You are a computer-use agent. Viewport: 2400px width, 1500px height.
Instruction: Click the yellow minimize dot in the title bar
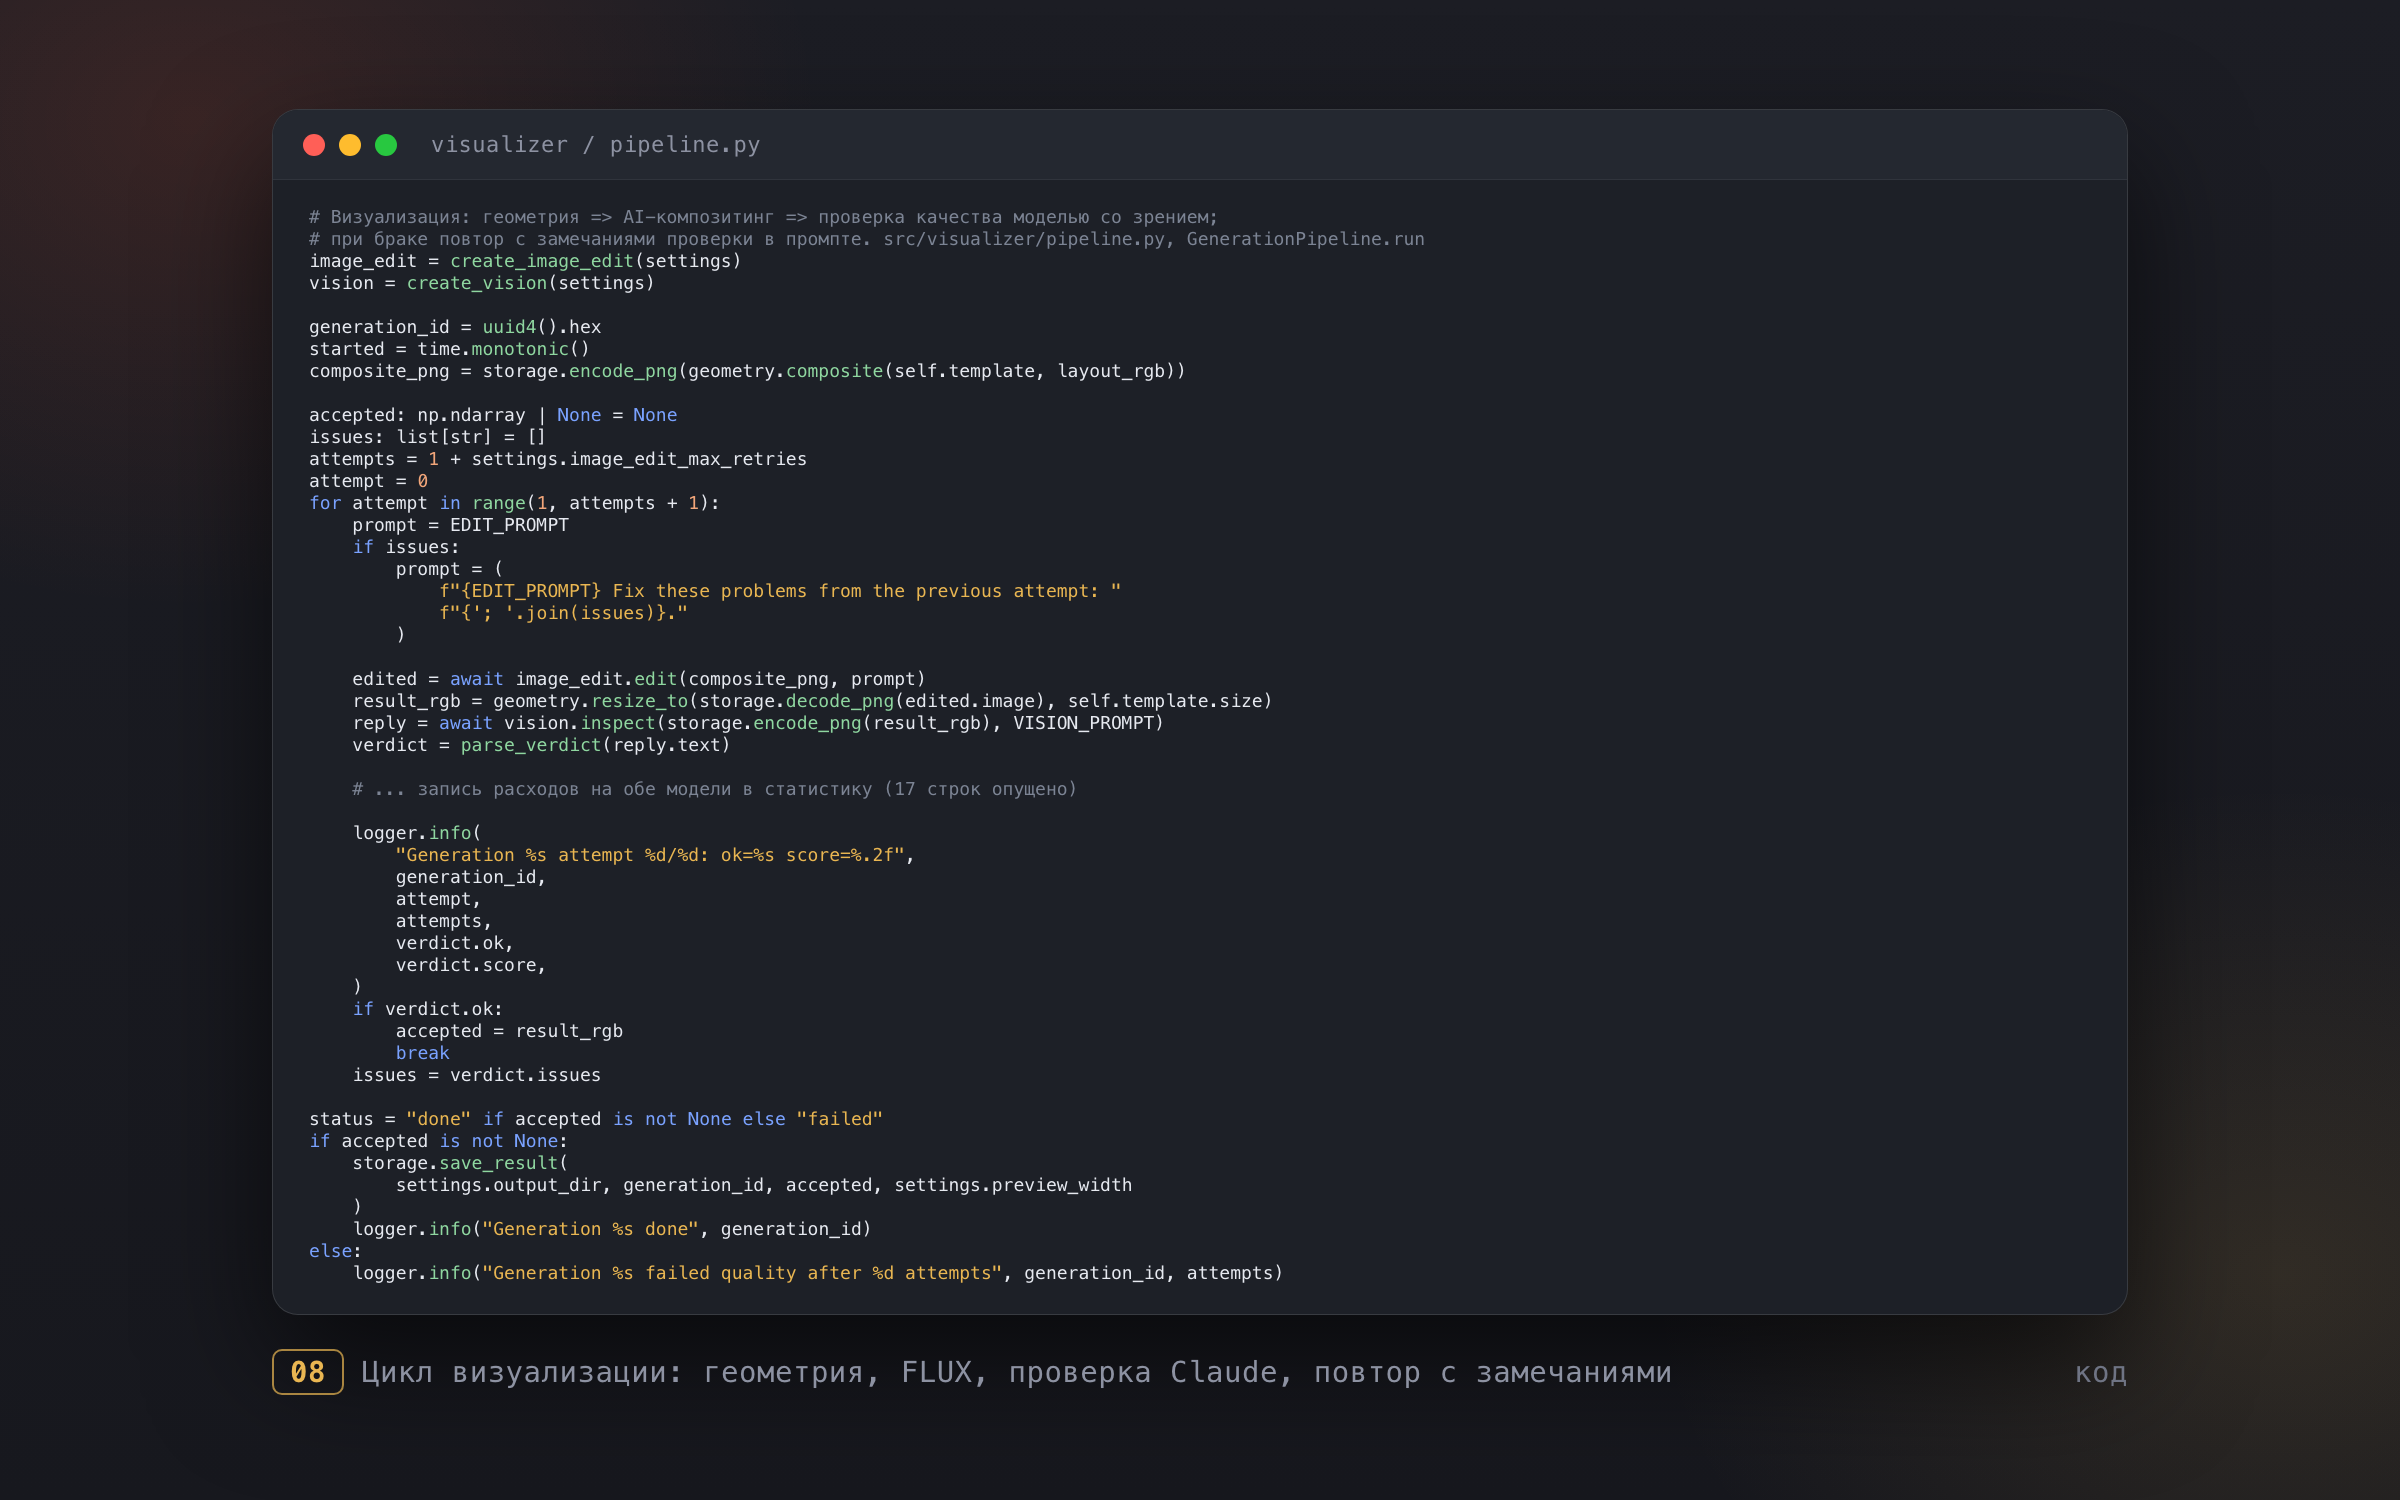pos(350,145)
